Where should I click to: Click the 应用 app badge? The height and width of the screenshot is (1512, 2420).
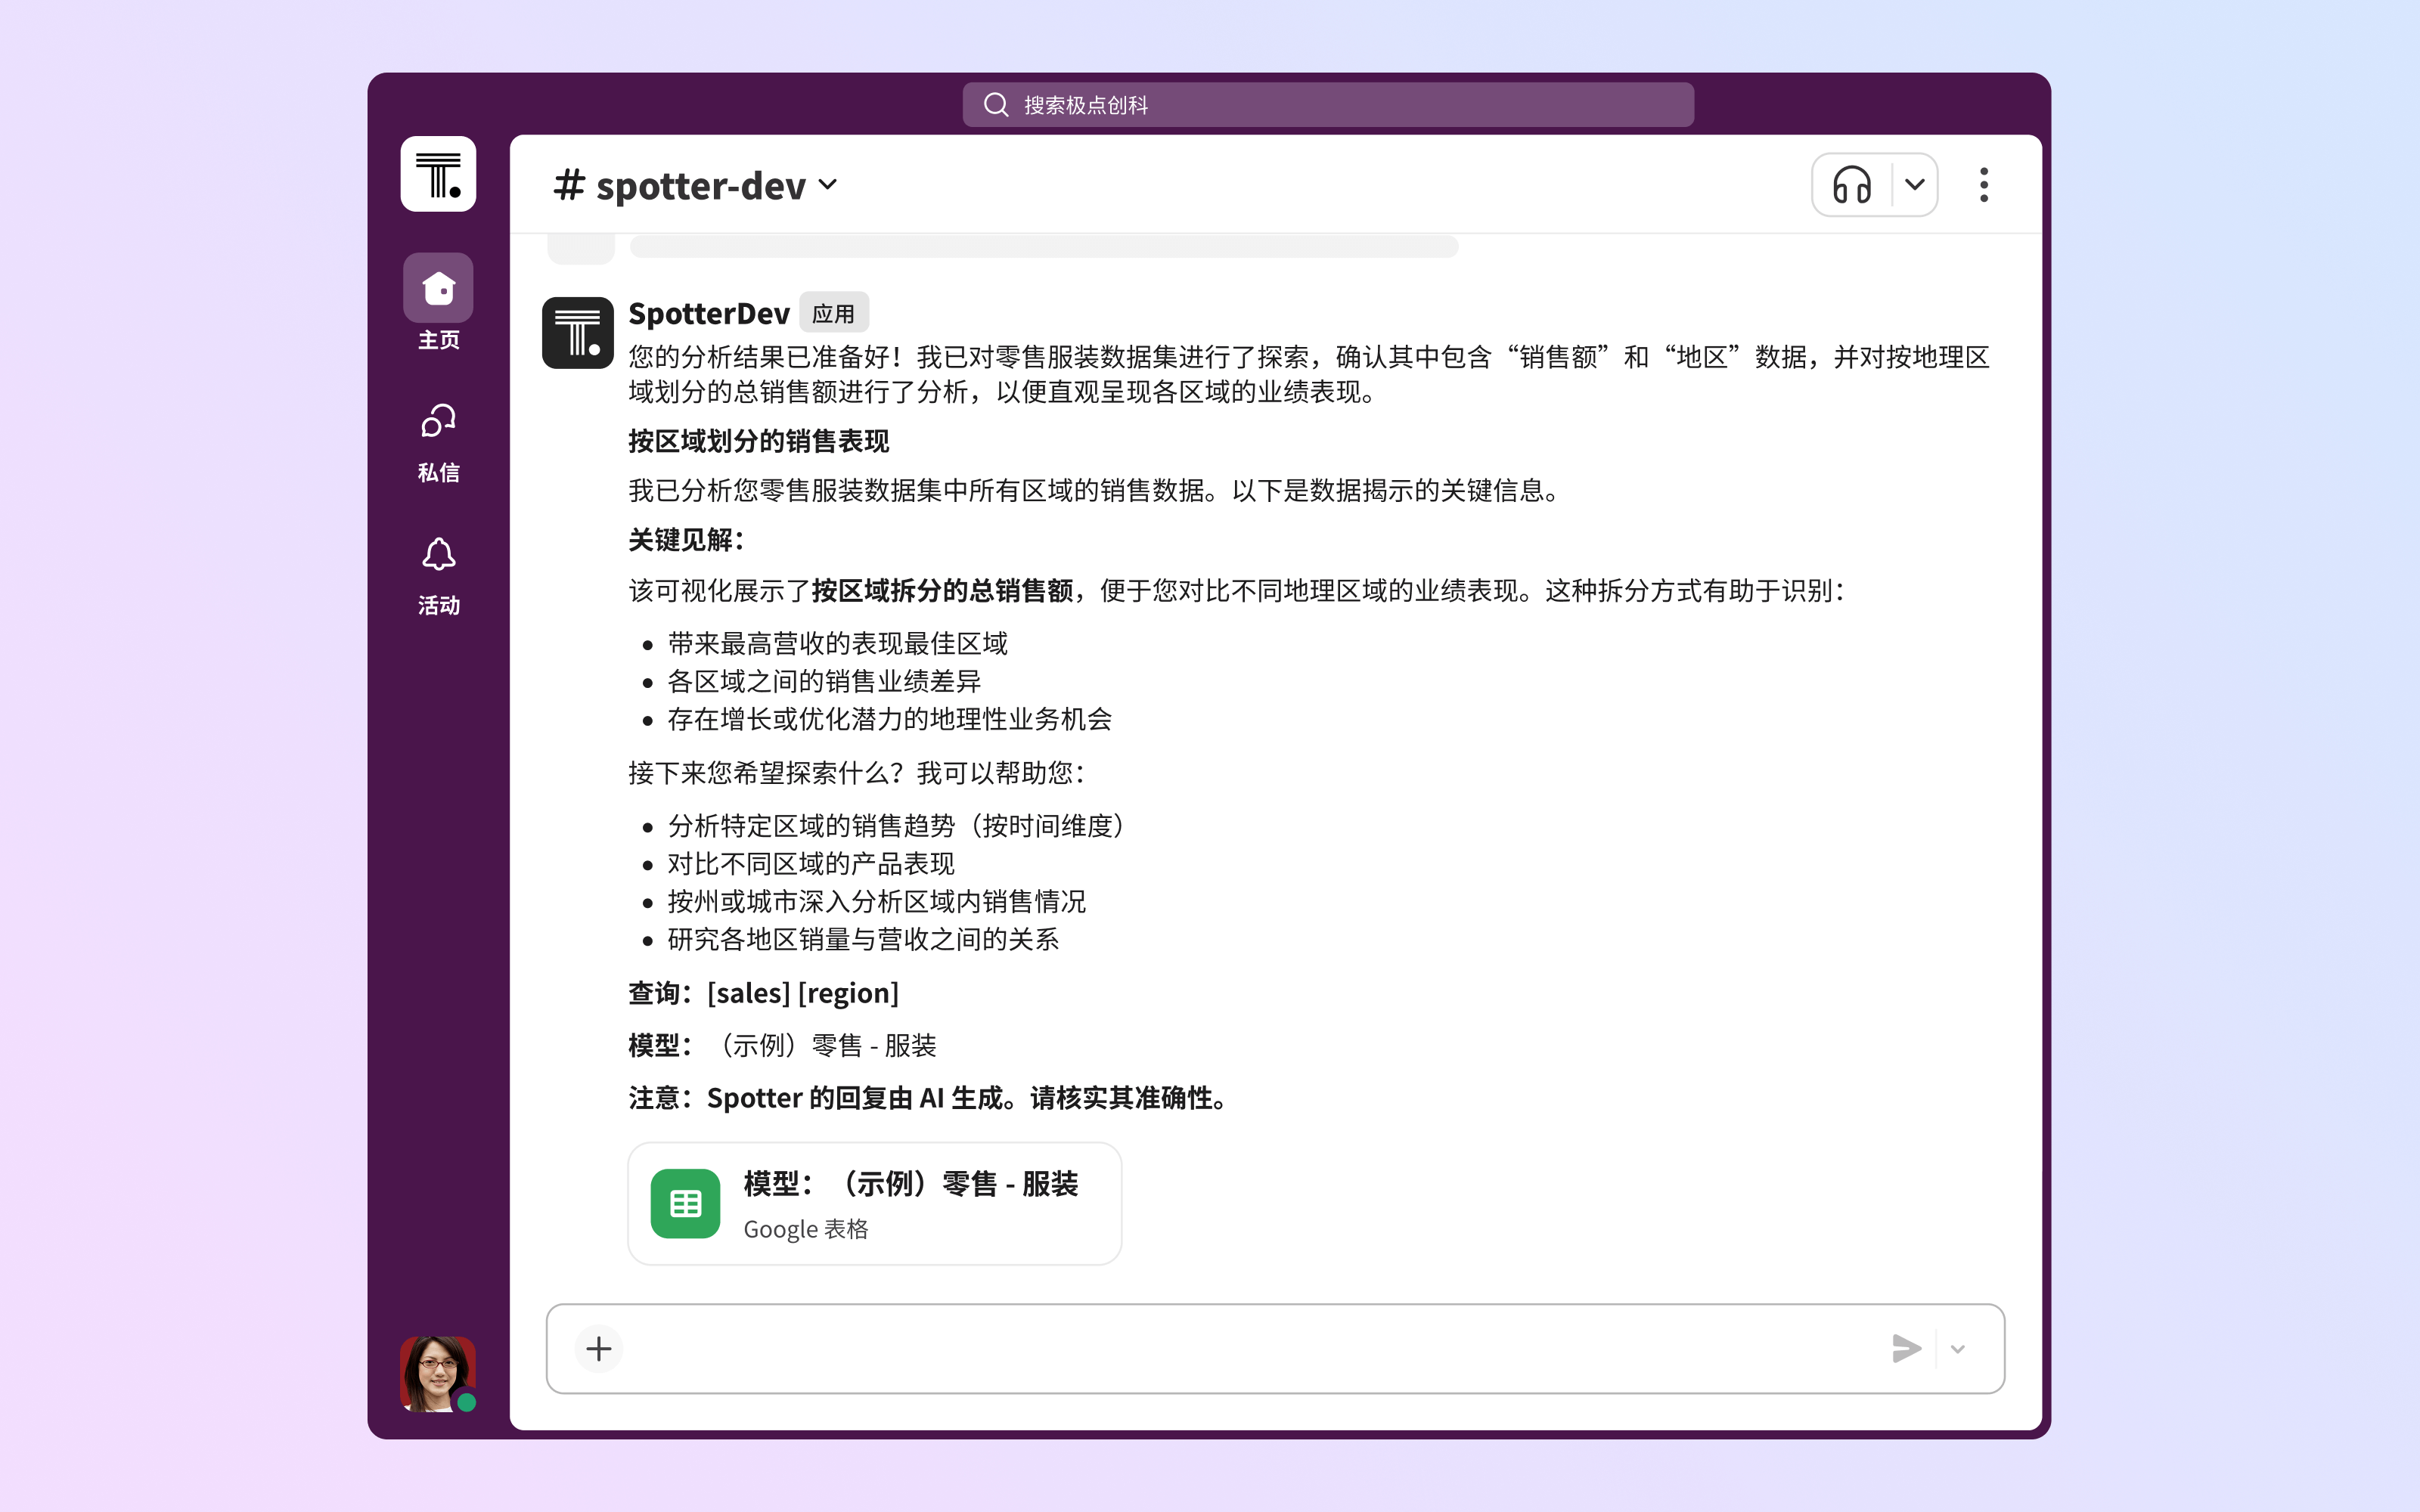(833, 313)
